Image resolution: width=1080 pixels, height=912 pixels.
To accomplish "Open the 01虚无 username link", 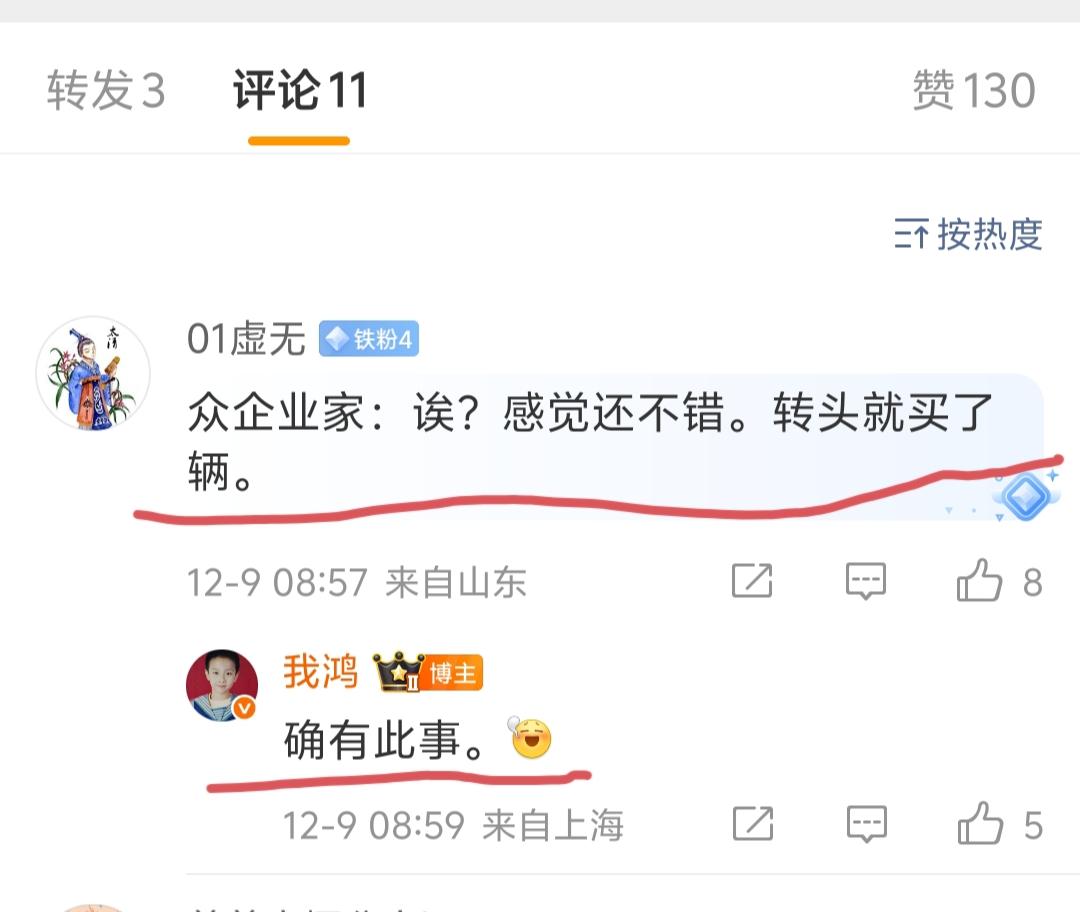I will click(x=246, y=339).
